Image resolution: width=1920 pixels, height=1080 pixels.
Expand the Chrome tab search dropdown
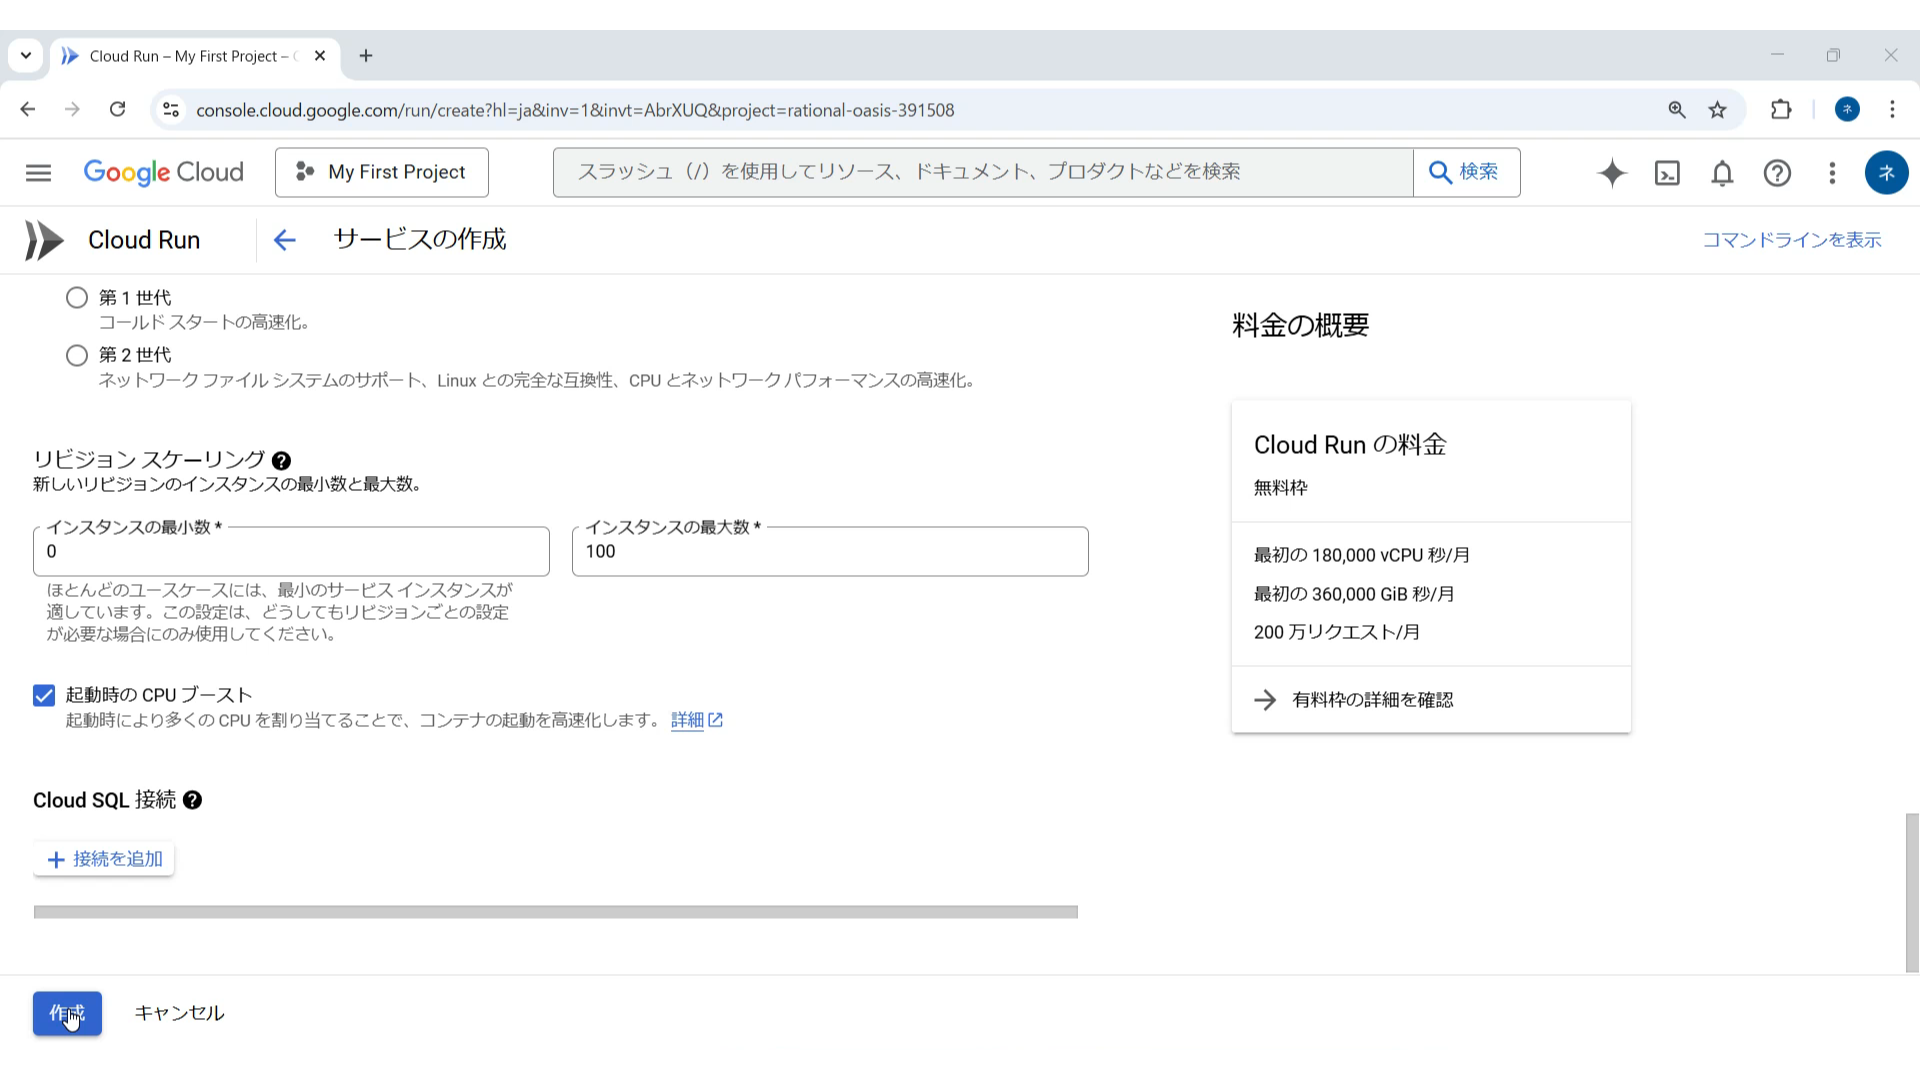coord(26,56)
